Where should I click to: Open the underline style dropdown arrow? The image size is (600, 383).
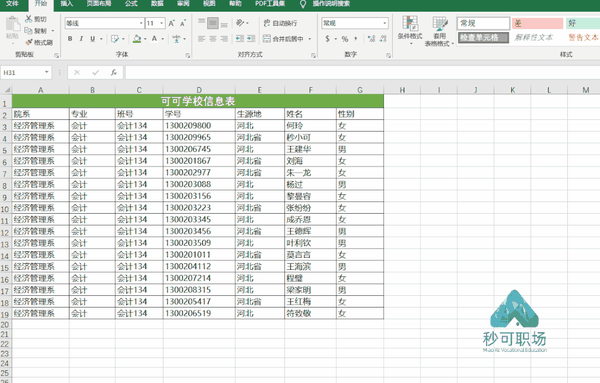coord(101,39)
